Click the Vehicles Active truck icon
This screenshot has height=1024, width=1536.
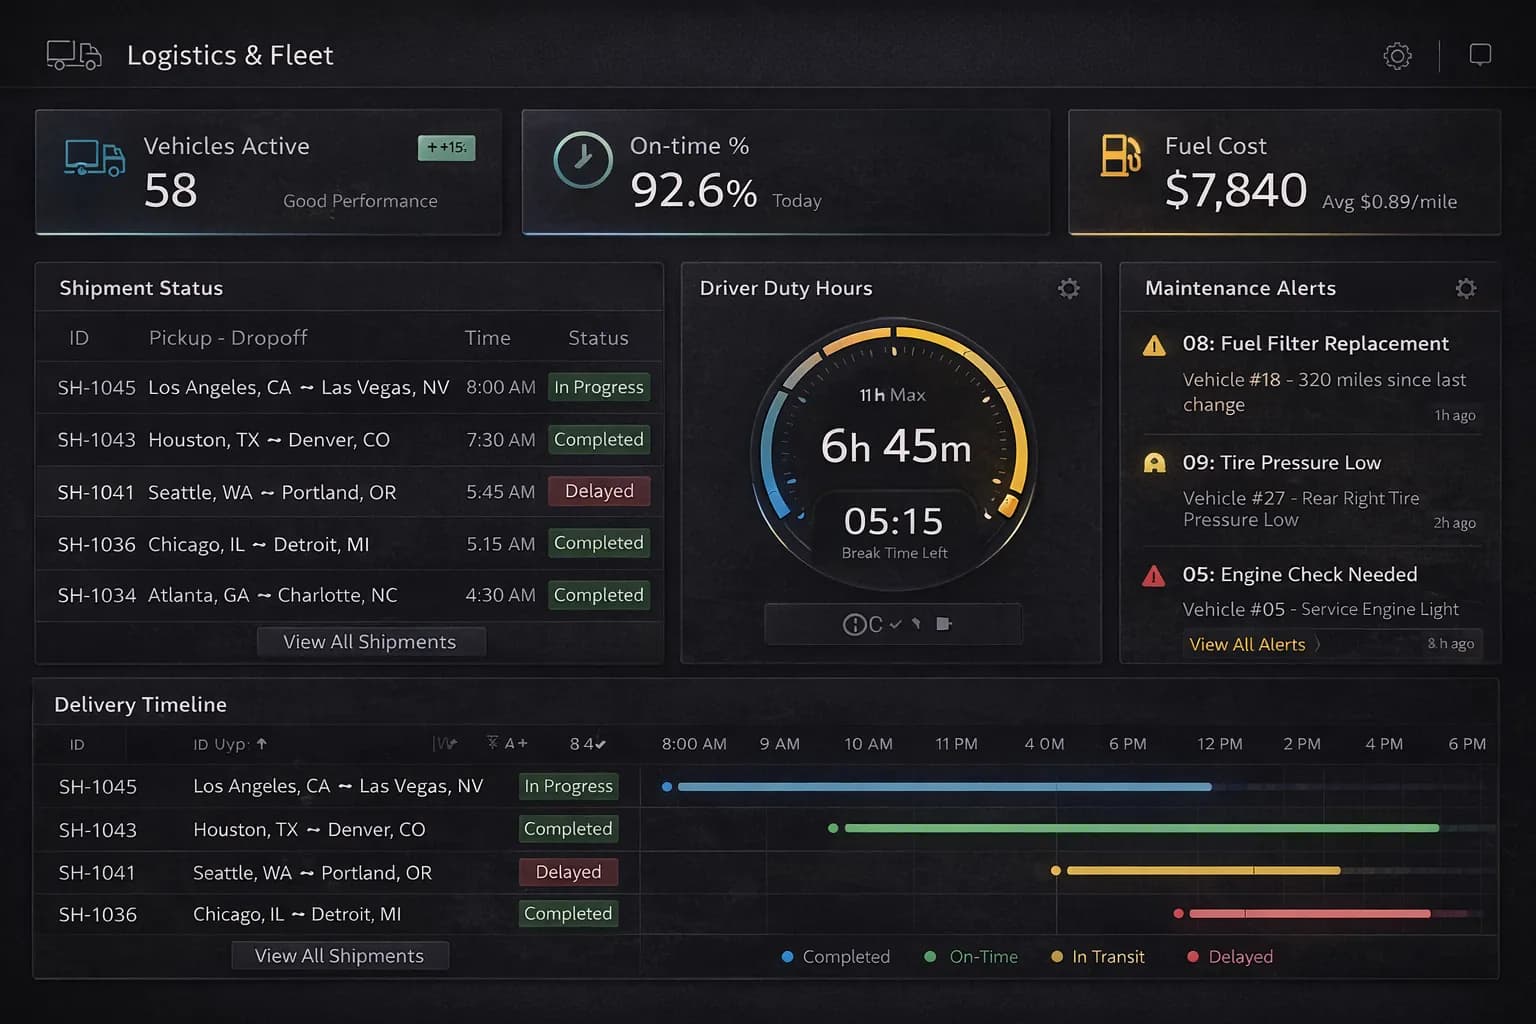(94, 158)
